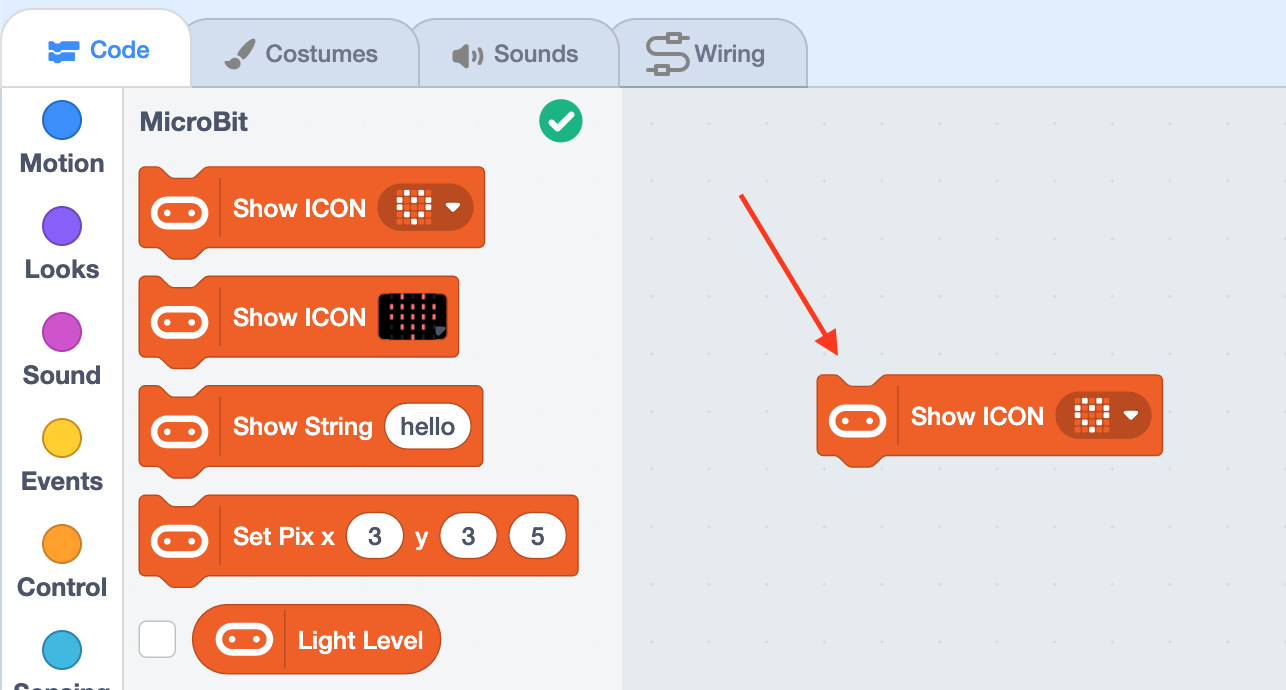Switch to the Costumes tab
Image resolution: width=1286 pixels, height=690 pixels.
coord(301,54)
